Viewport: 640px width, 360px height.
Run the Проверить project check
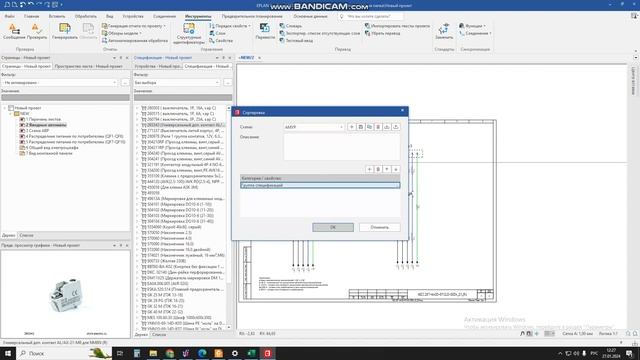37,31
